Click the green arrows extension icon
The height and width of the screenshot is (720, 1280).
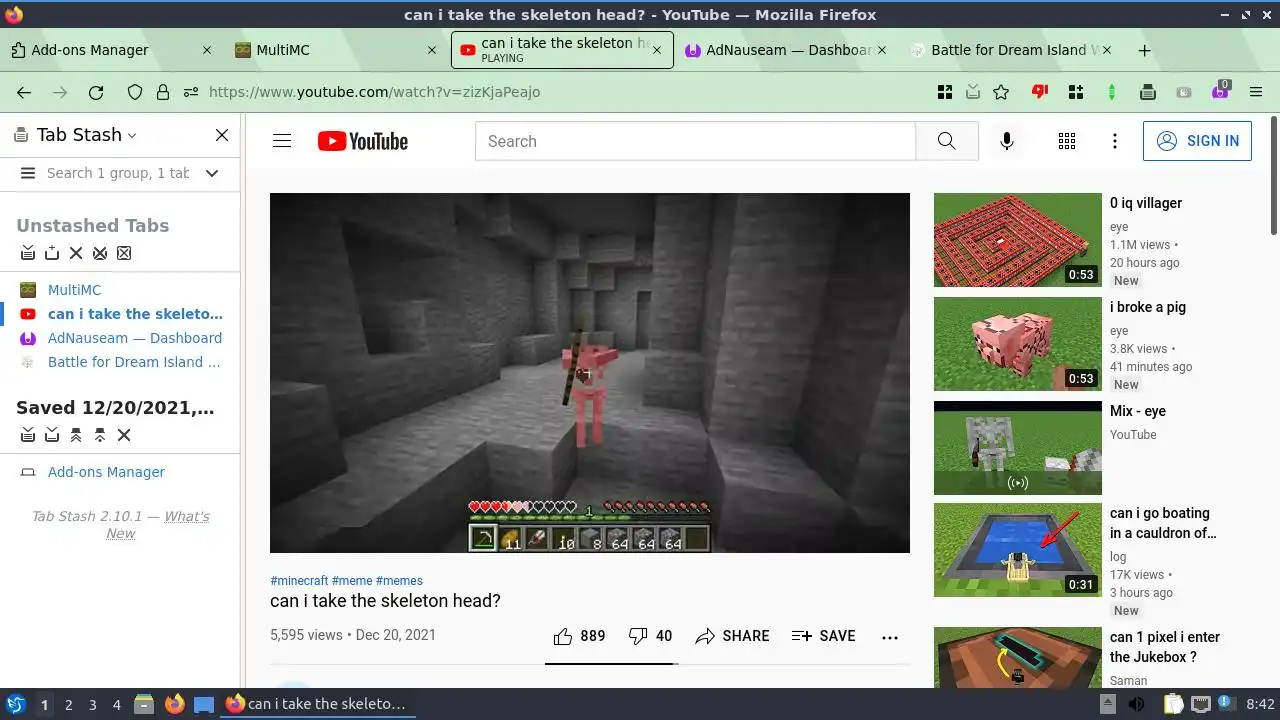[1112, 92]
